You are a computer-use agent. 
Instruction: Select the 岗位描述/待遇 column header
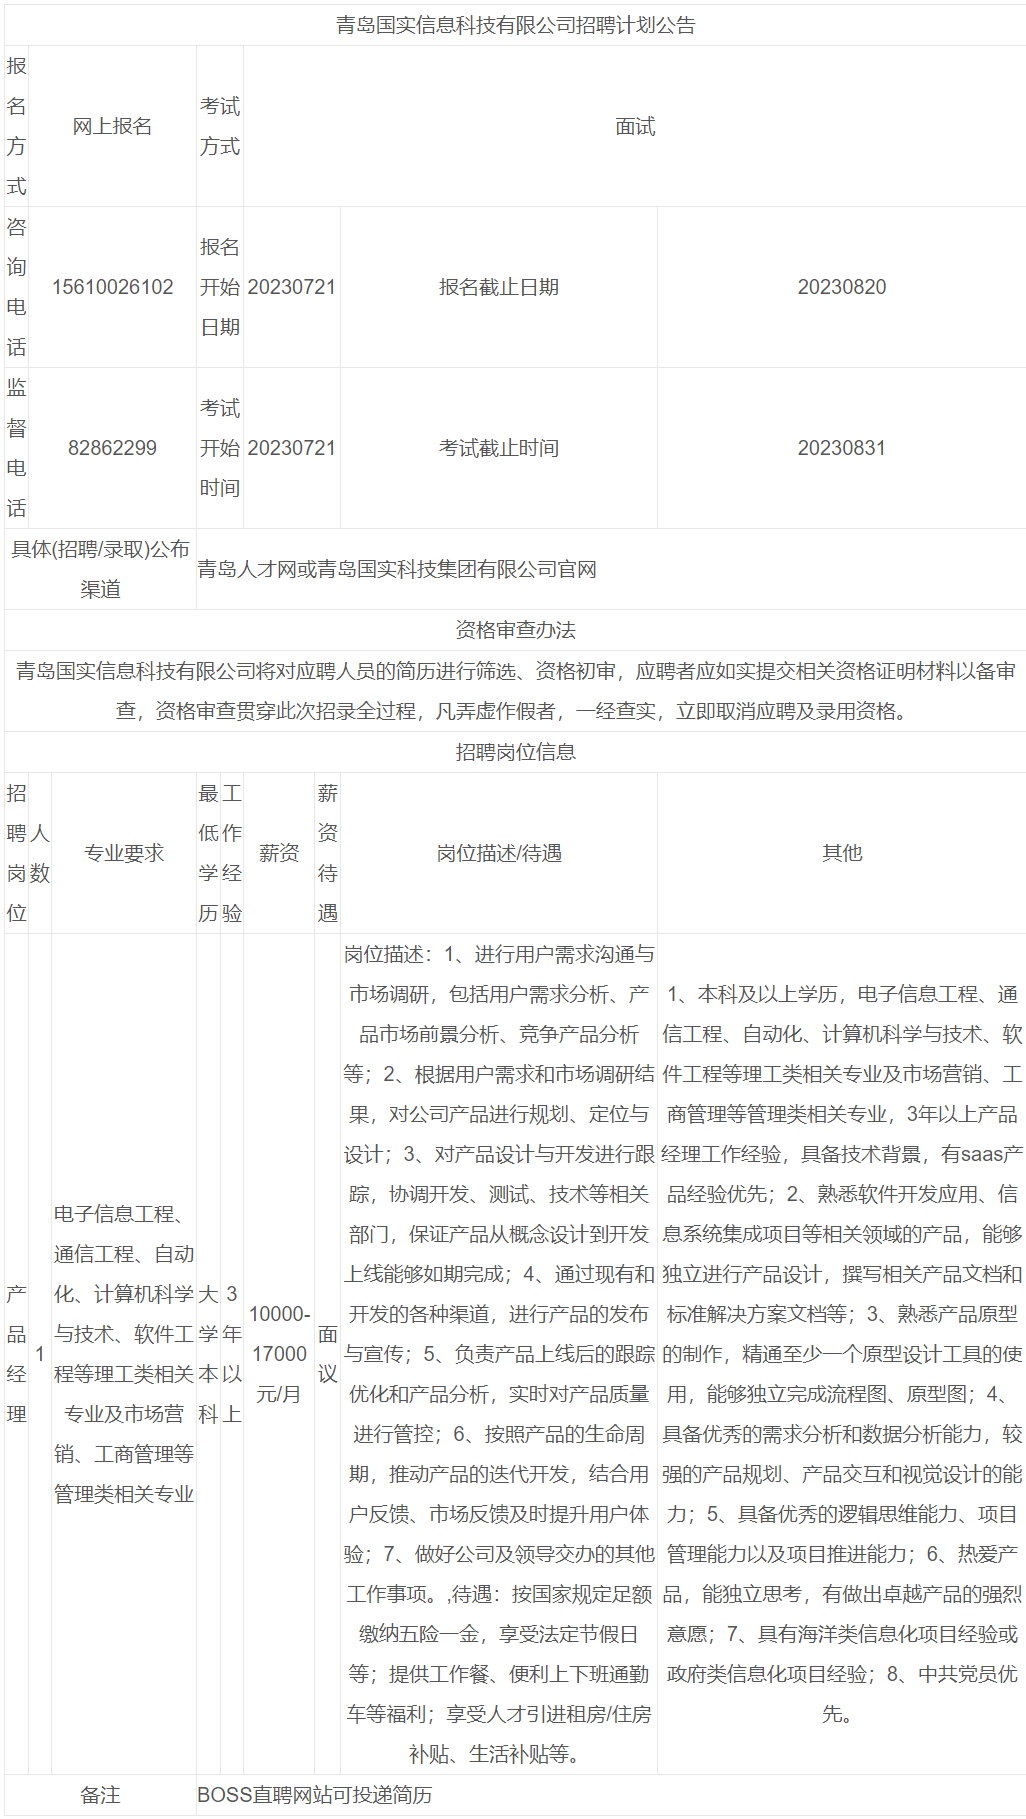tap(499, 853)
